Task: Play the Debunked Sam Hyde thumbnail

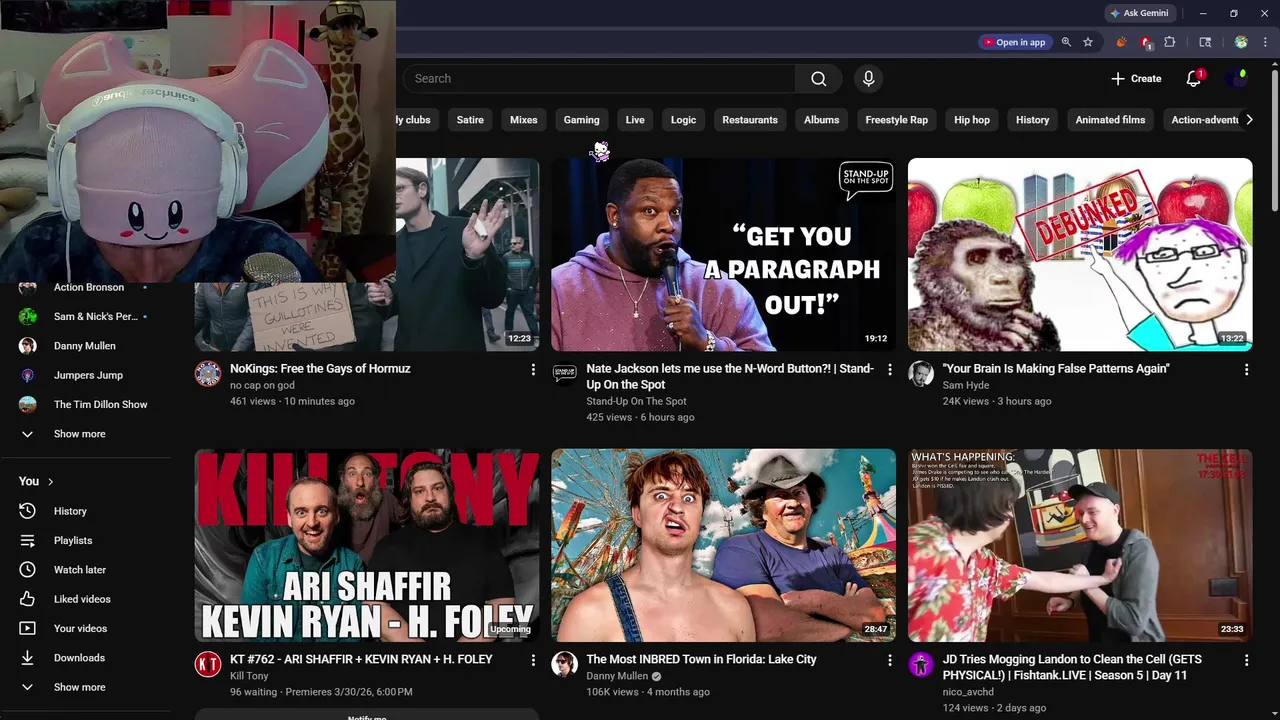Action: pos(1080,254)
